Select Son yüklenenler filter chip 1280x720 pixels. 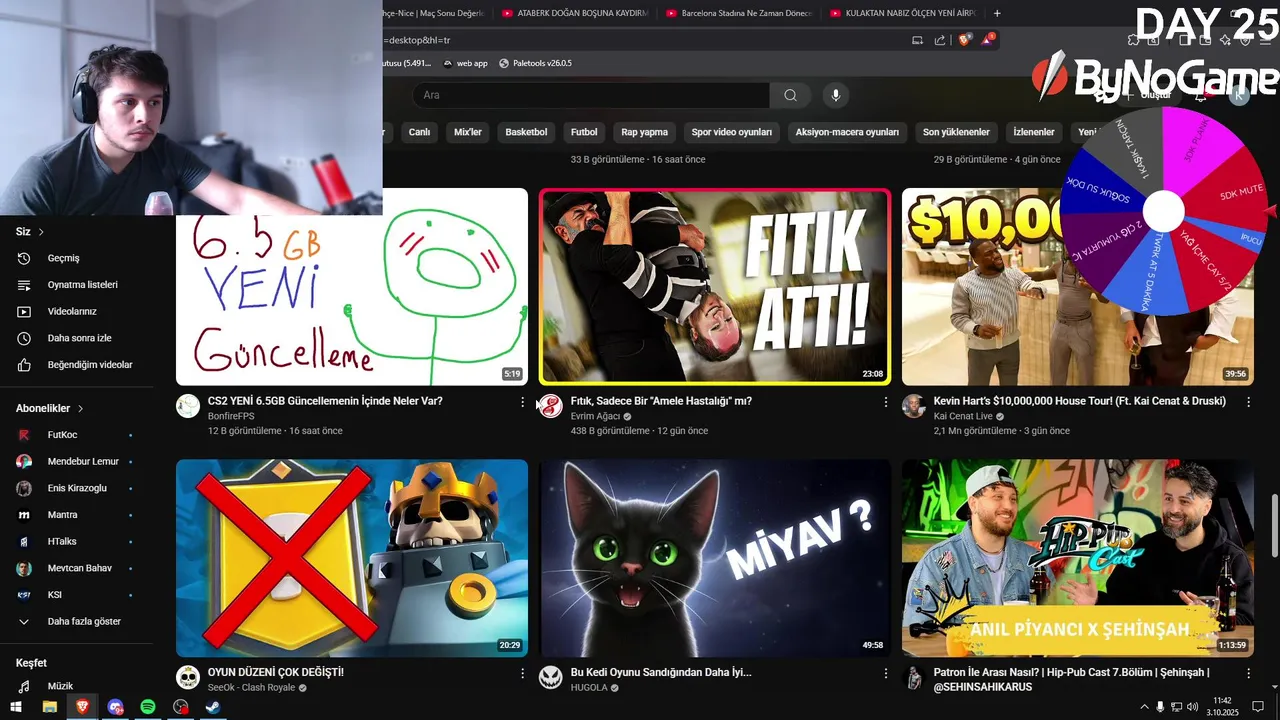pos(956,132)
